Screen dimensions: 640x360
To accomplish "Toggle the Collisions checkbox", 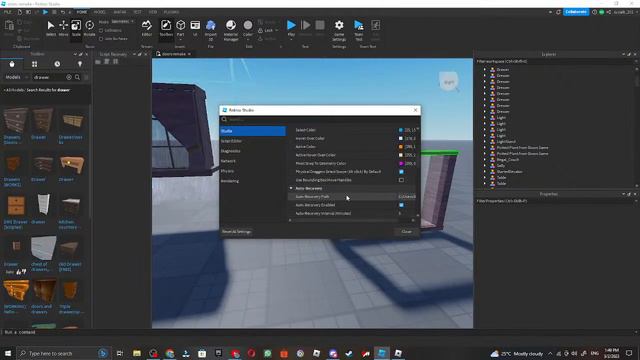I will click(101, 31).
